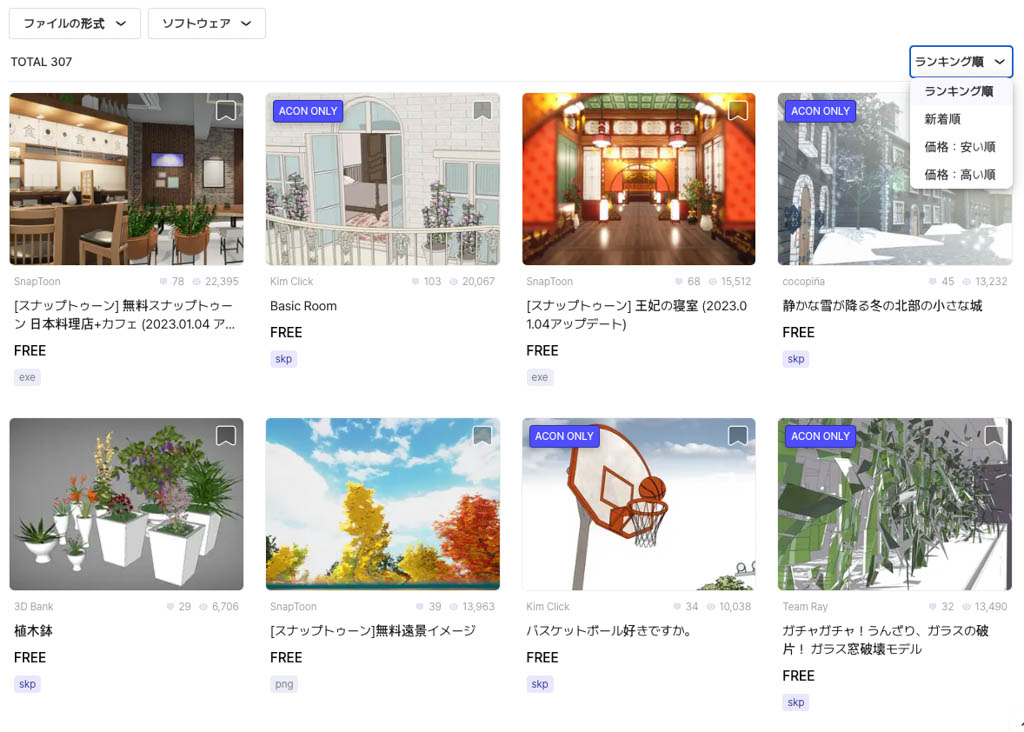Open title バスケットボール好きですか。

[609, 631]
